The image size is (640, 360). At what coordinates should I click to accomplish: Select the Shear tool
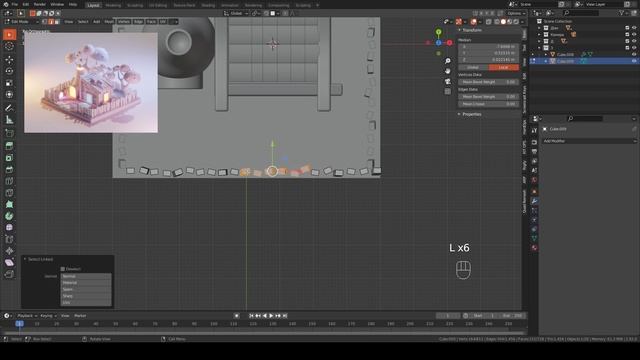coord(9,262)
